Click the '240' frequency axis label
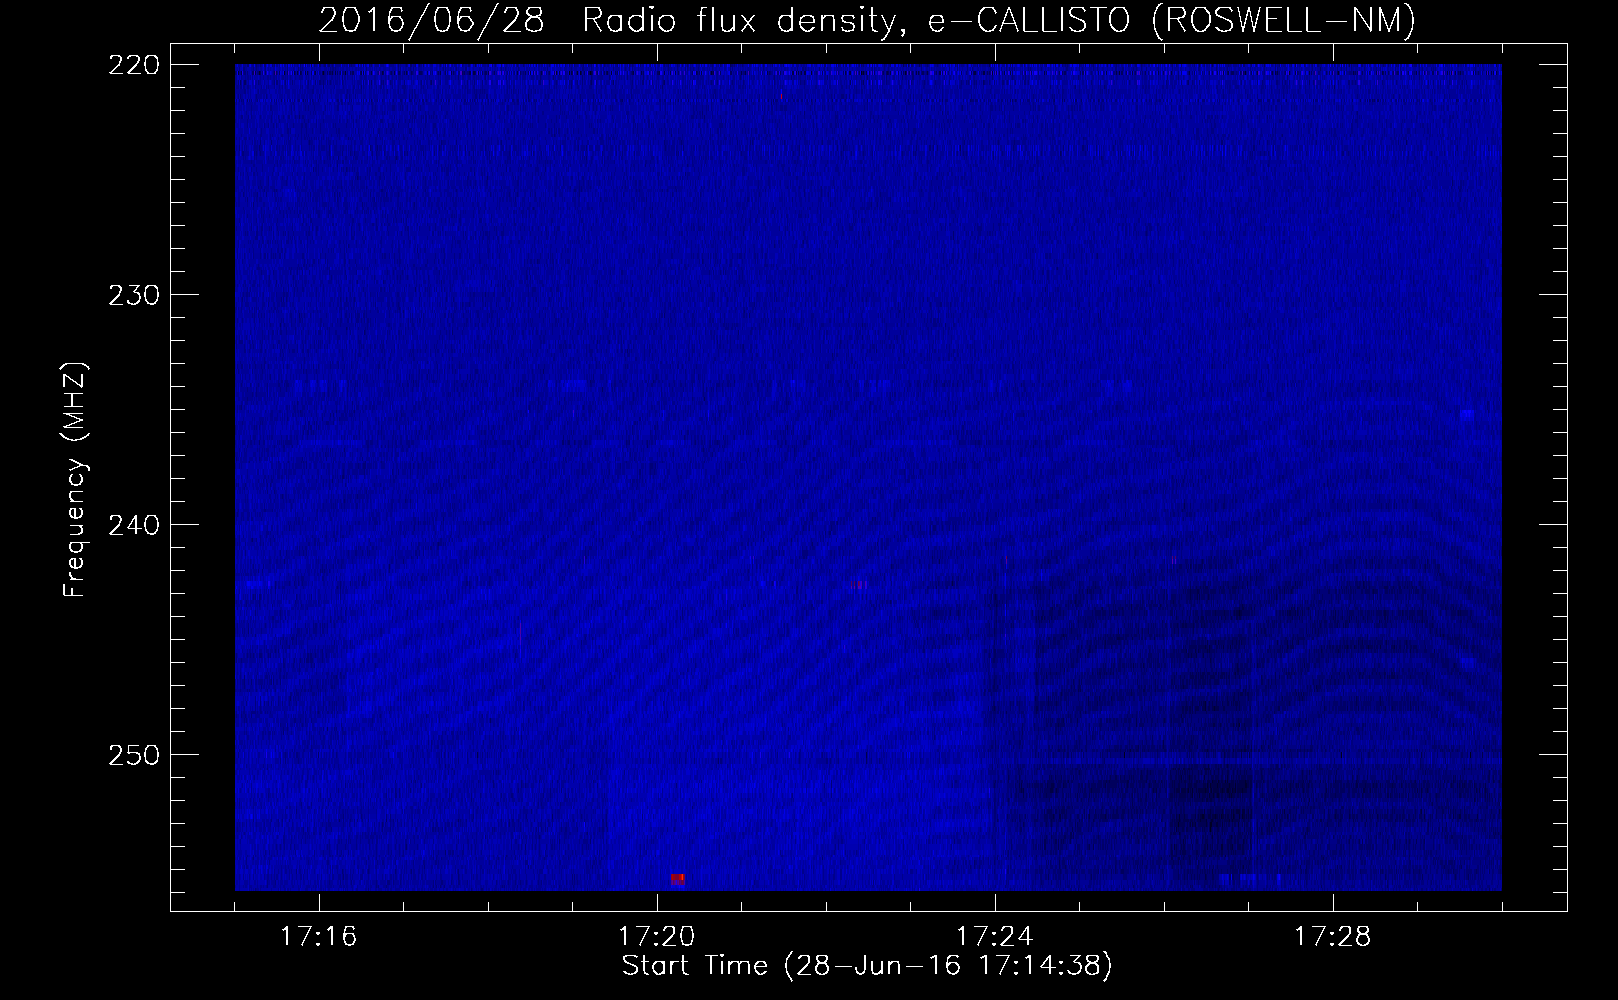The height and width of the screenshot is (1000, 1618). (133, 525)
